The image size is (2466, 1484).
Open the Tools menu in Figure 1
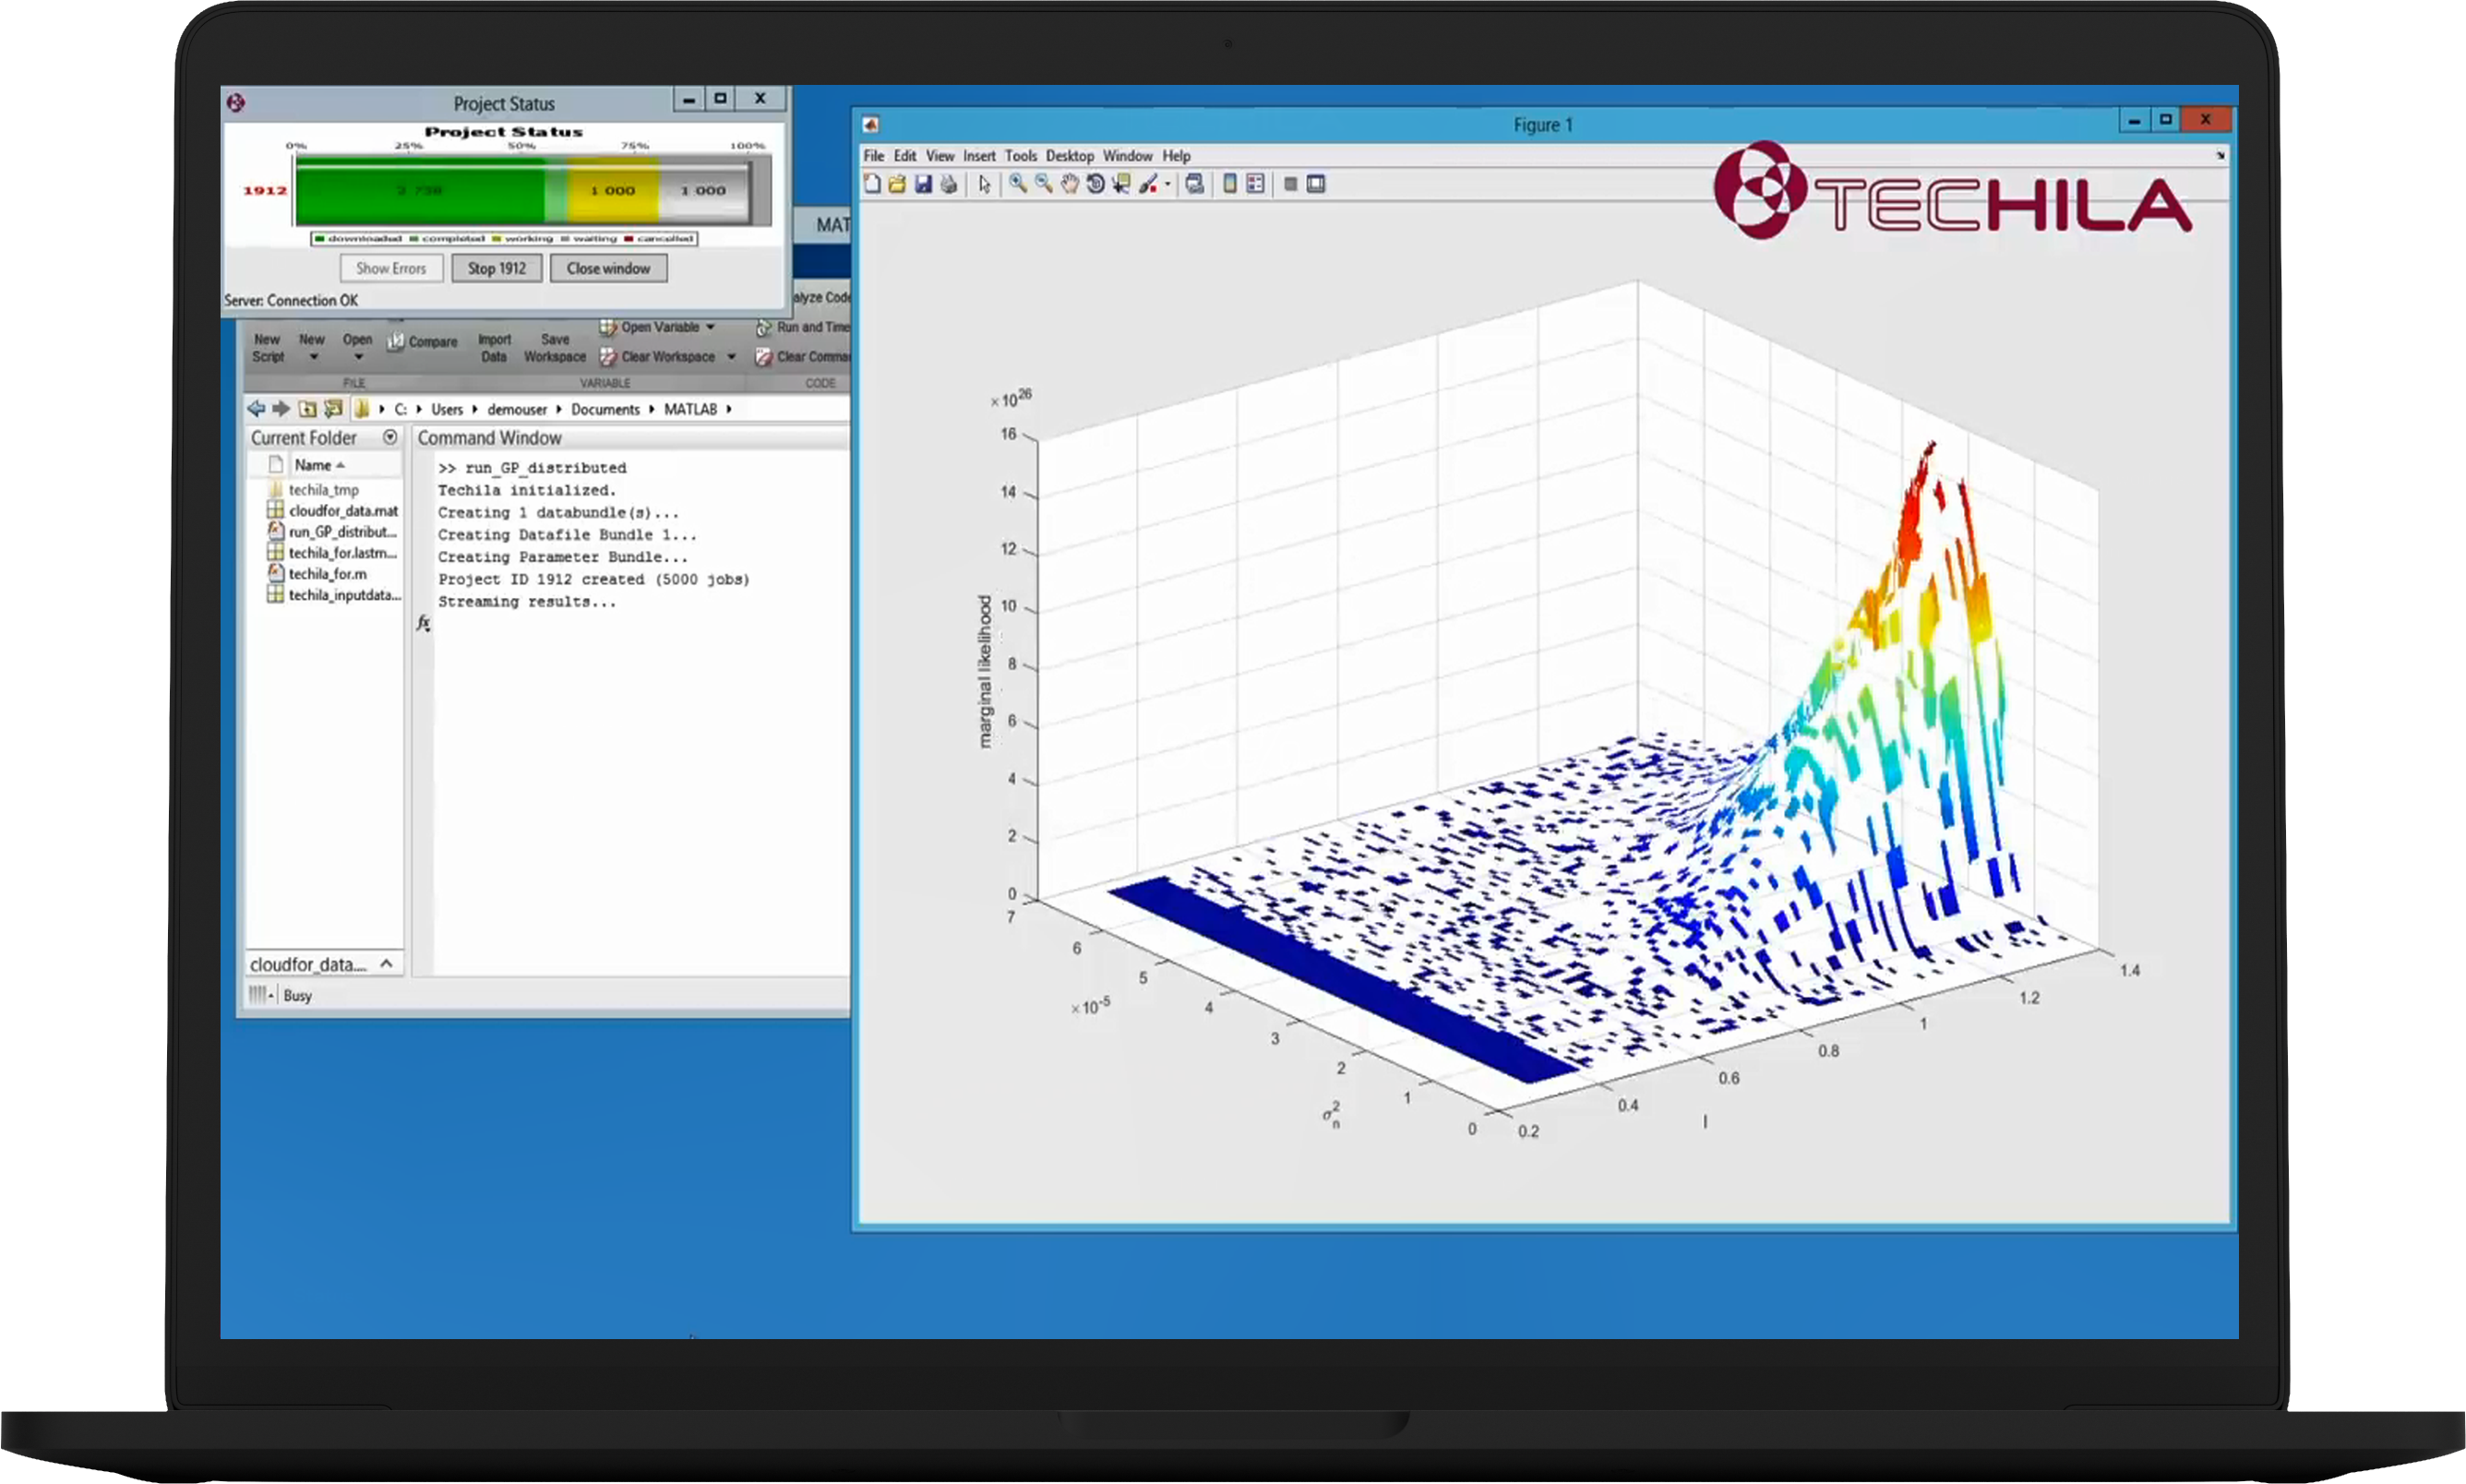(1020, 156)
